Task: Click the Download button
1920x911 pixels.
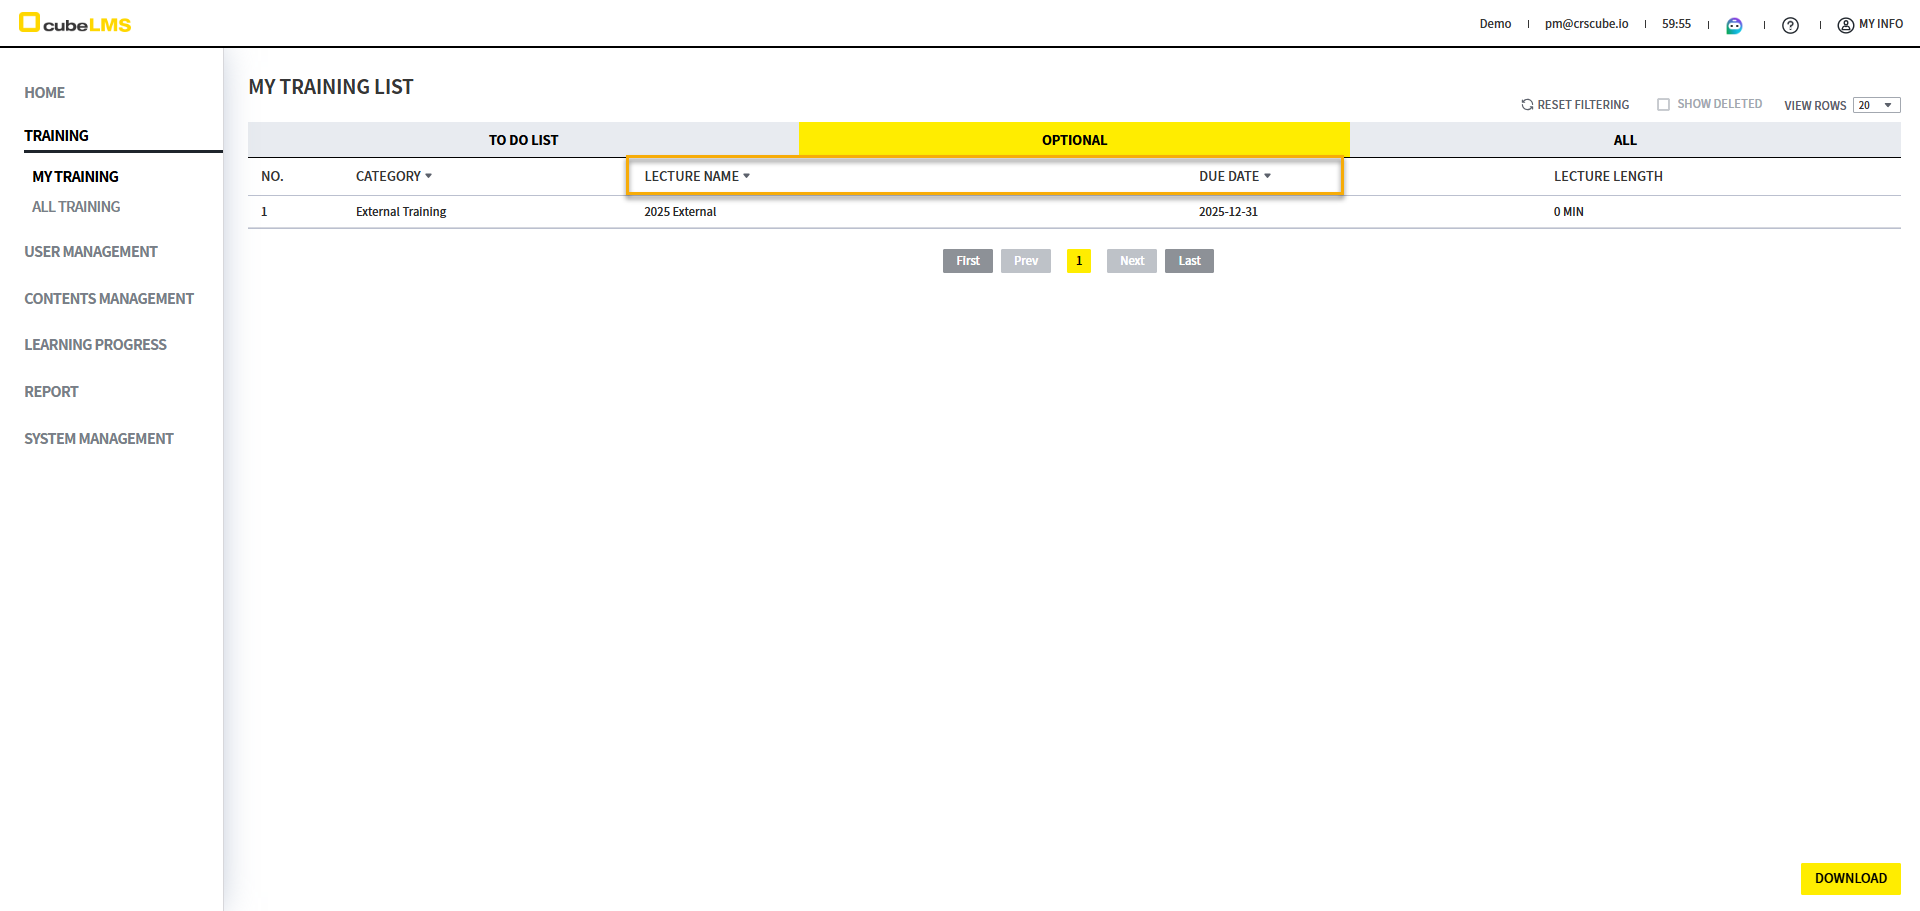Action: pyautogui.click(x=1850, y=878)
